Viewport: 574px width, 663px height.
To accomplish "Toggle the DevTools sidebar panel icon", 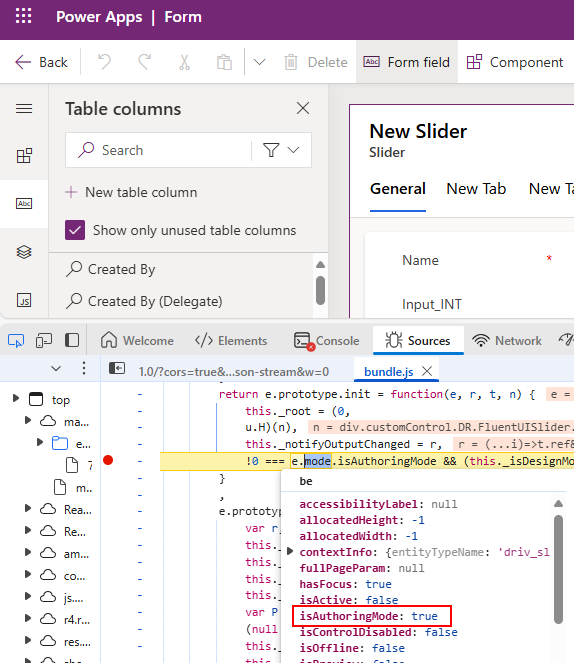I will point(72,340).
